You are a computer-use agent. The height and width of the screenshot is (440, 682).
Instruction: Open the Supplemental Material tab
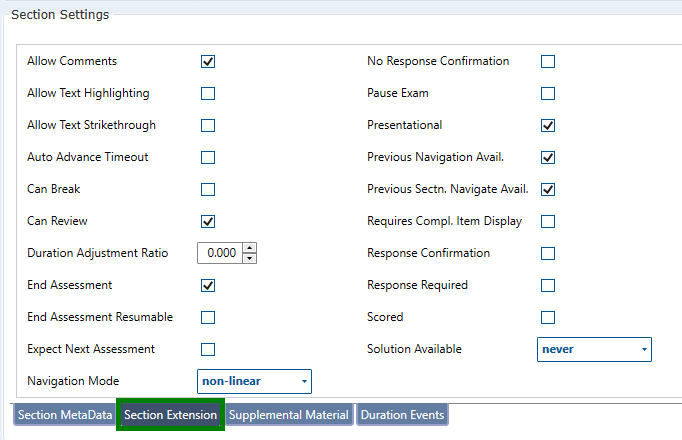[x=289, y=415]
